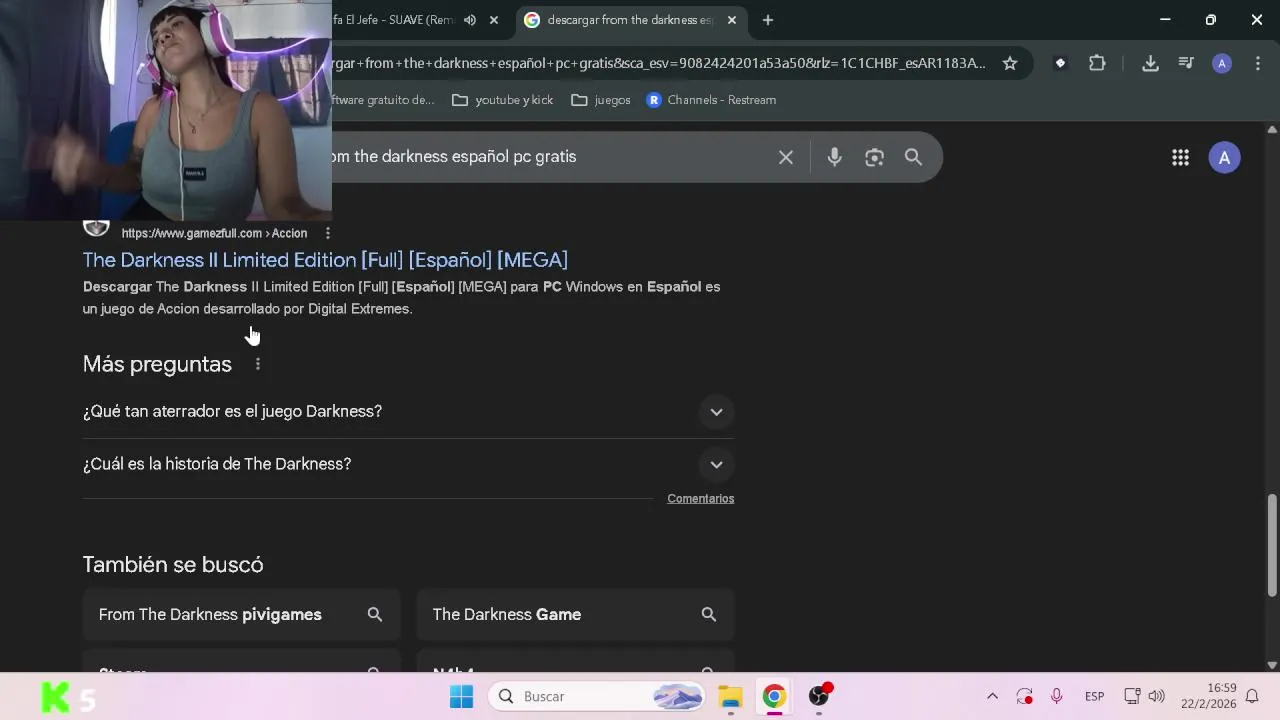Screen dimensions: 1280x720
Task: Click scrollbar up arrow at page top
Action: point(1272,130)
